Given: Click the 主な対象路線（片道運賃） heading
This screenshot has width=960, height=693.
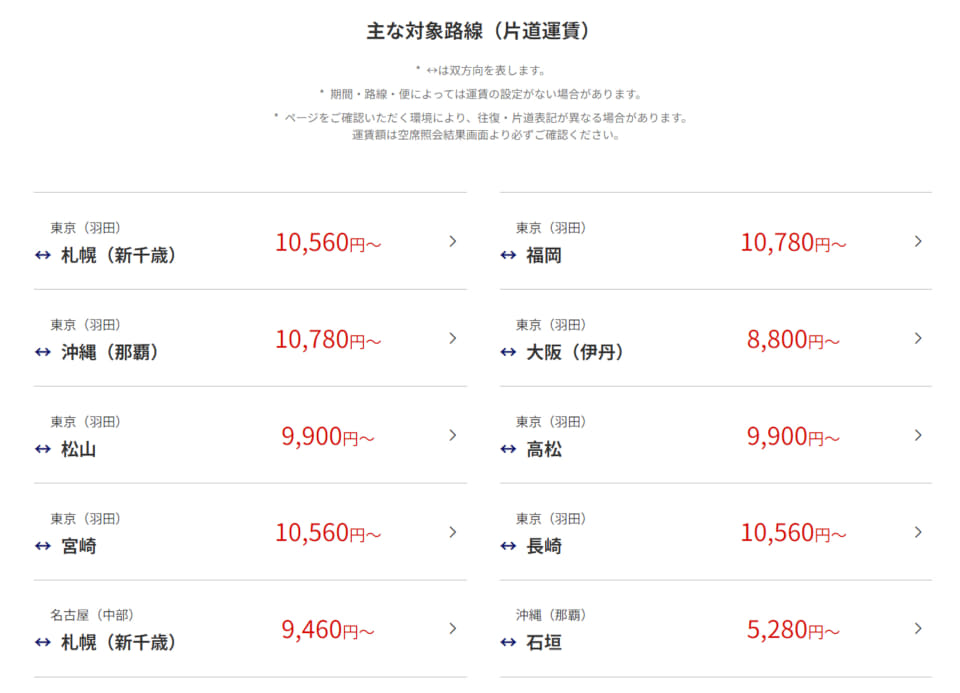Looking at the screenshot, I should [480, 31].
